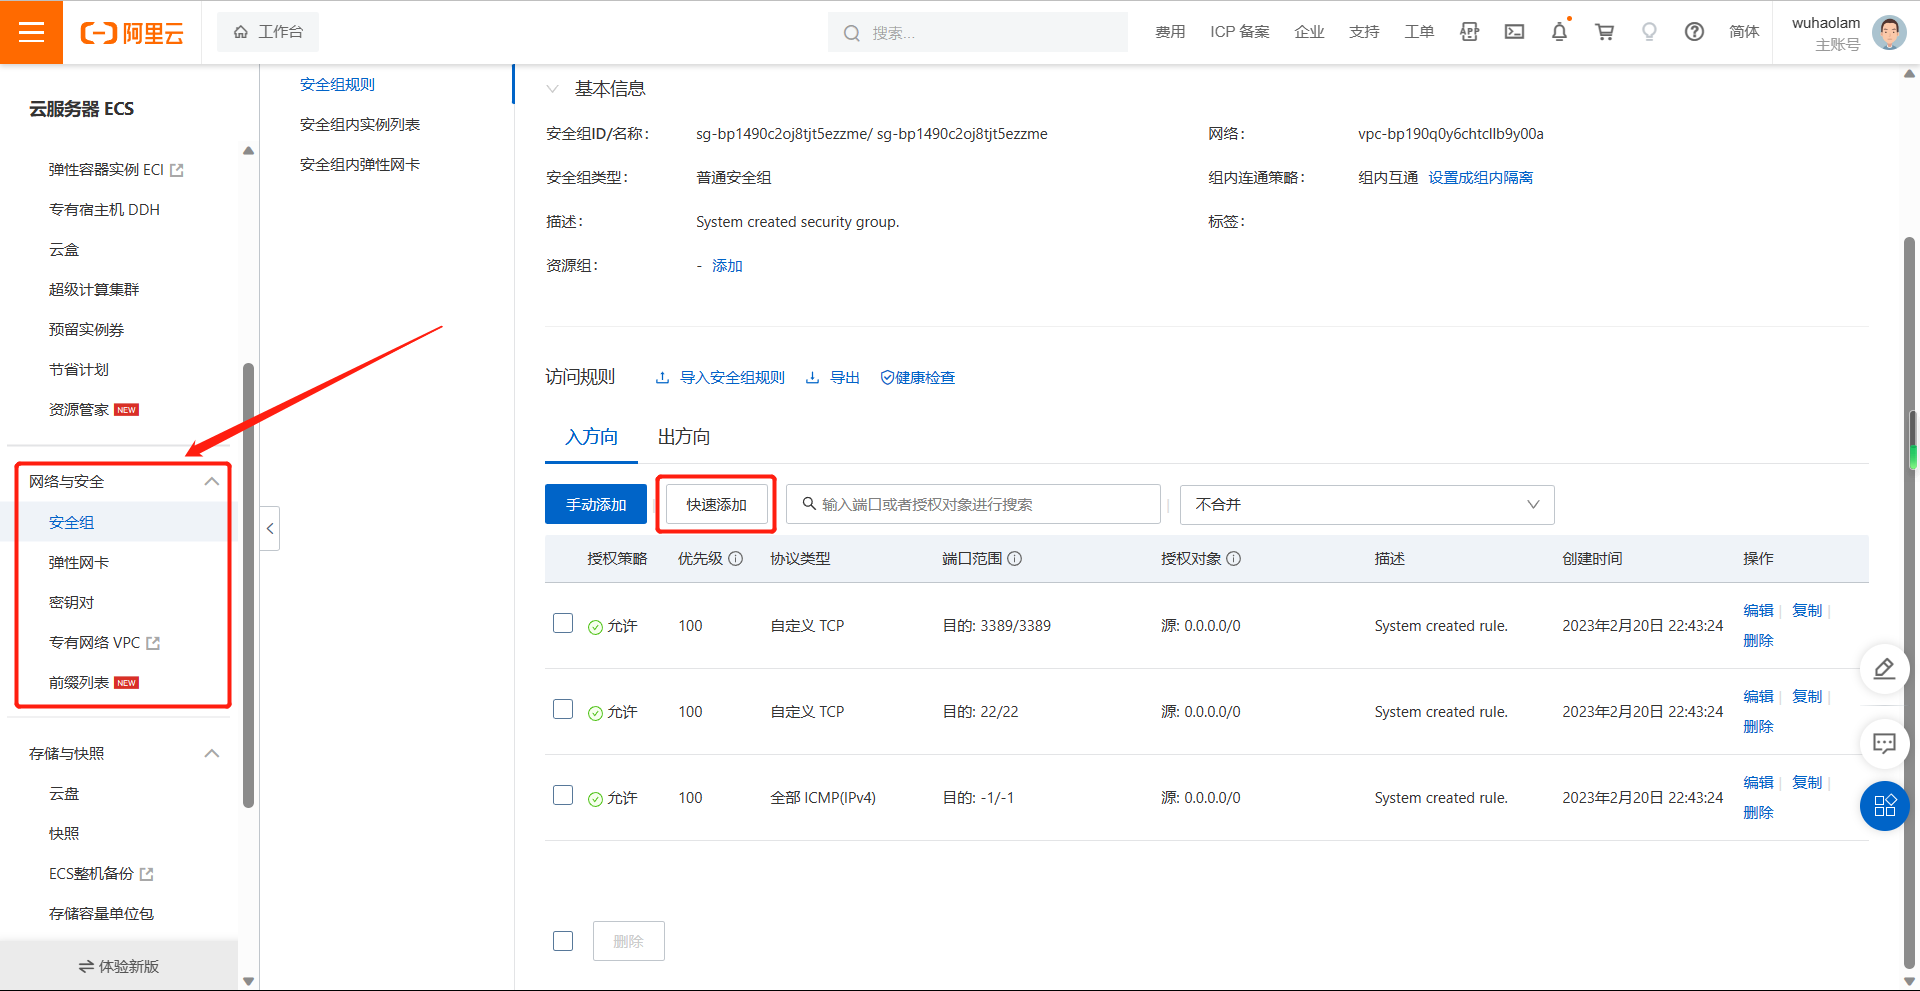Click the export download icon
1920x991 pixels.
coord(812,377)
